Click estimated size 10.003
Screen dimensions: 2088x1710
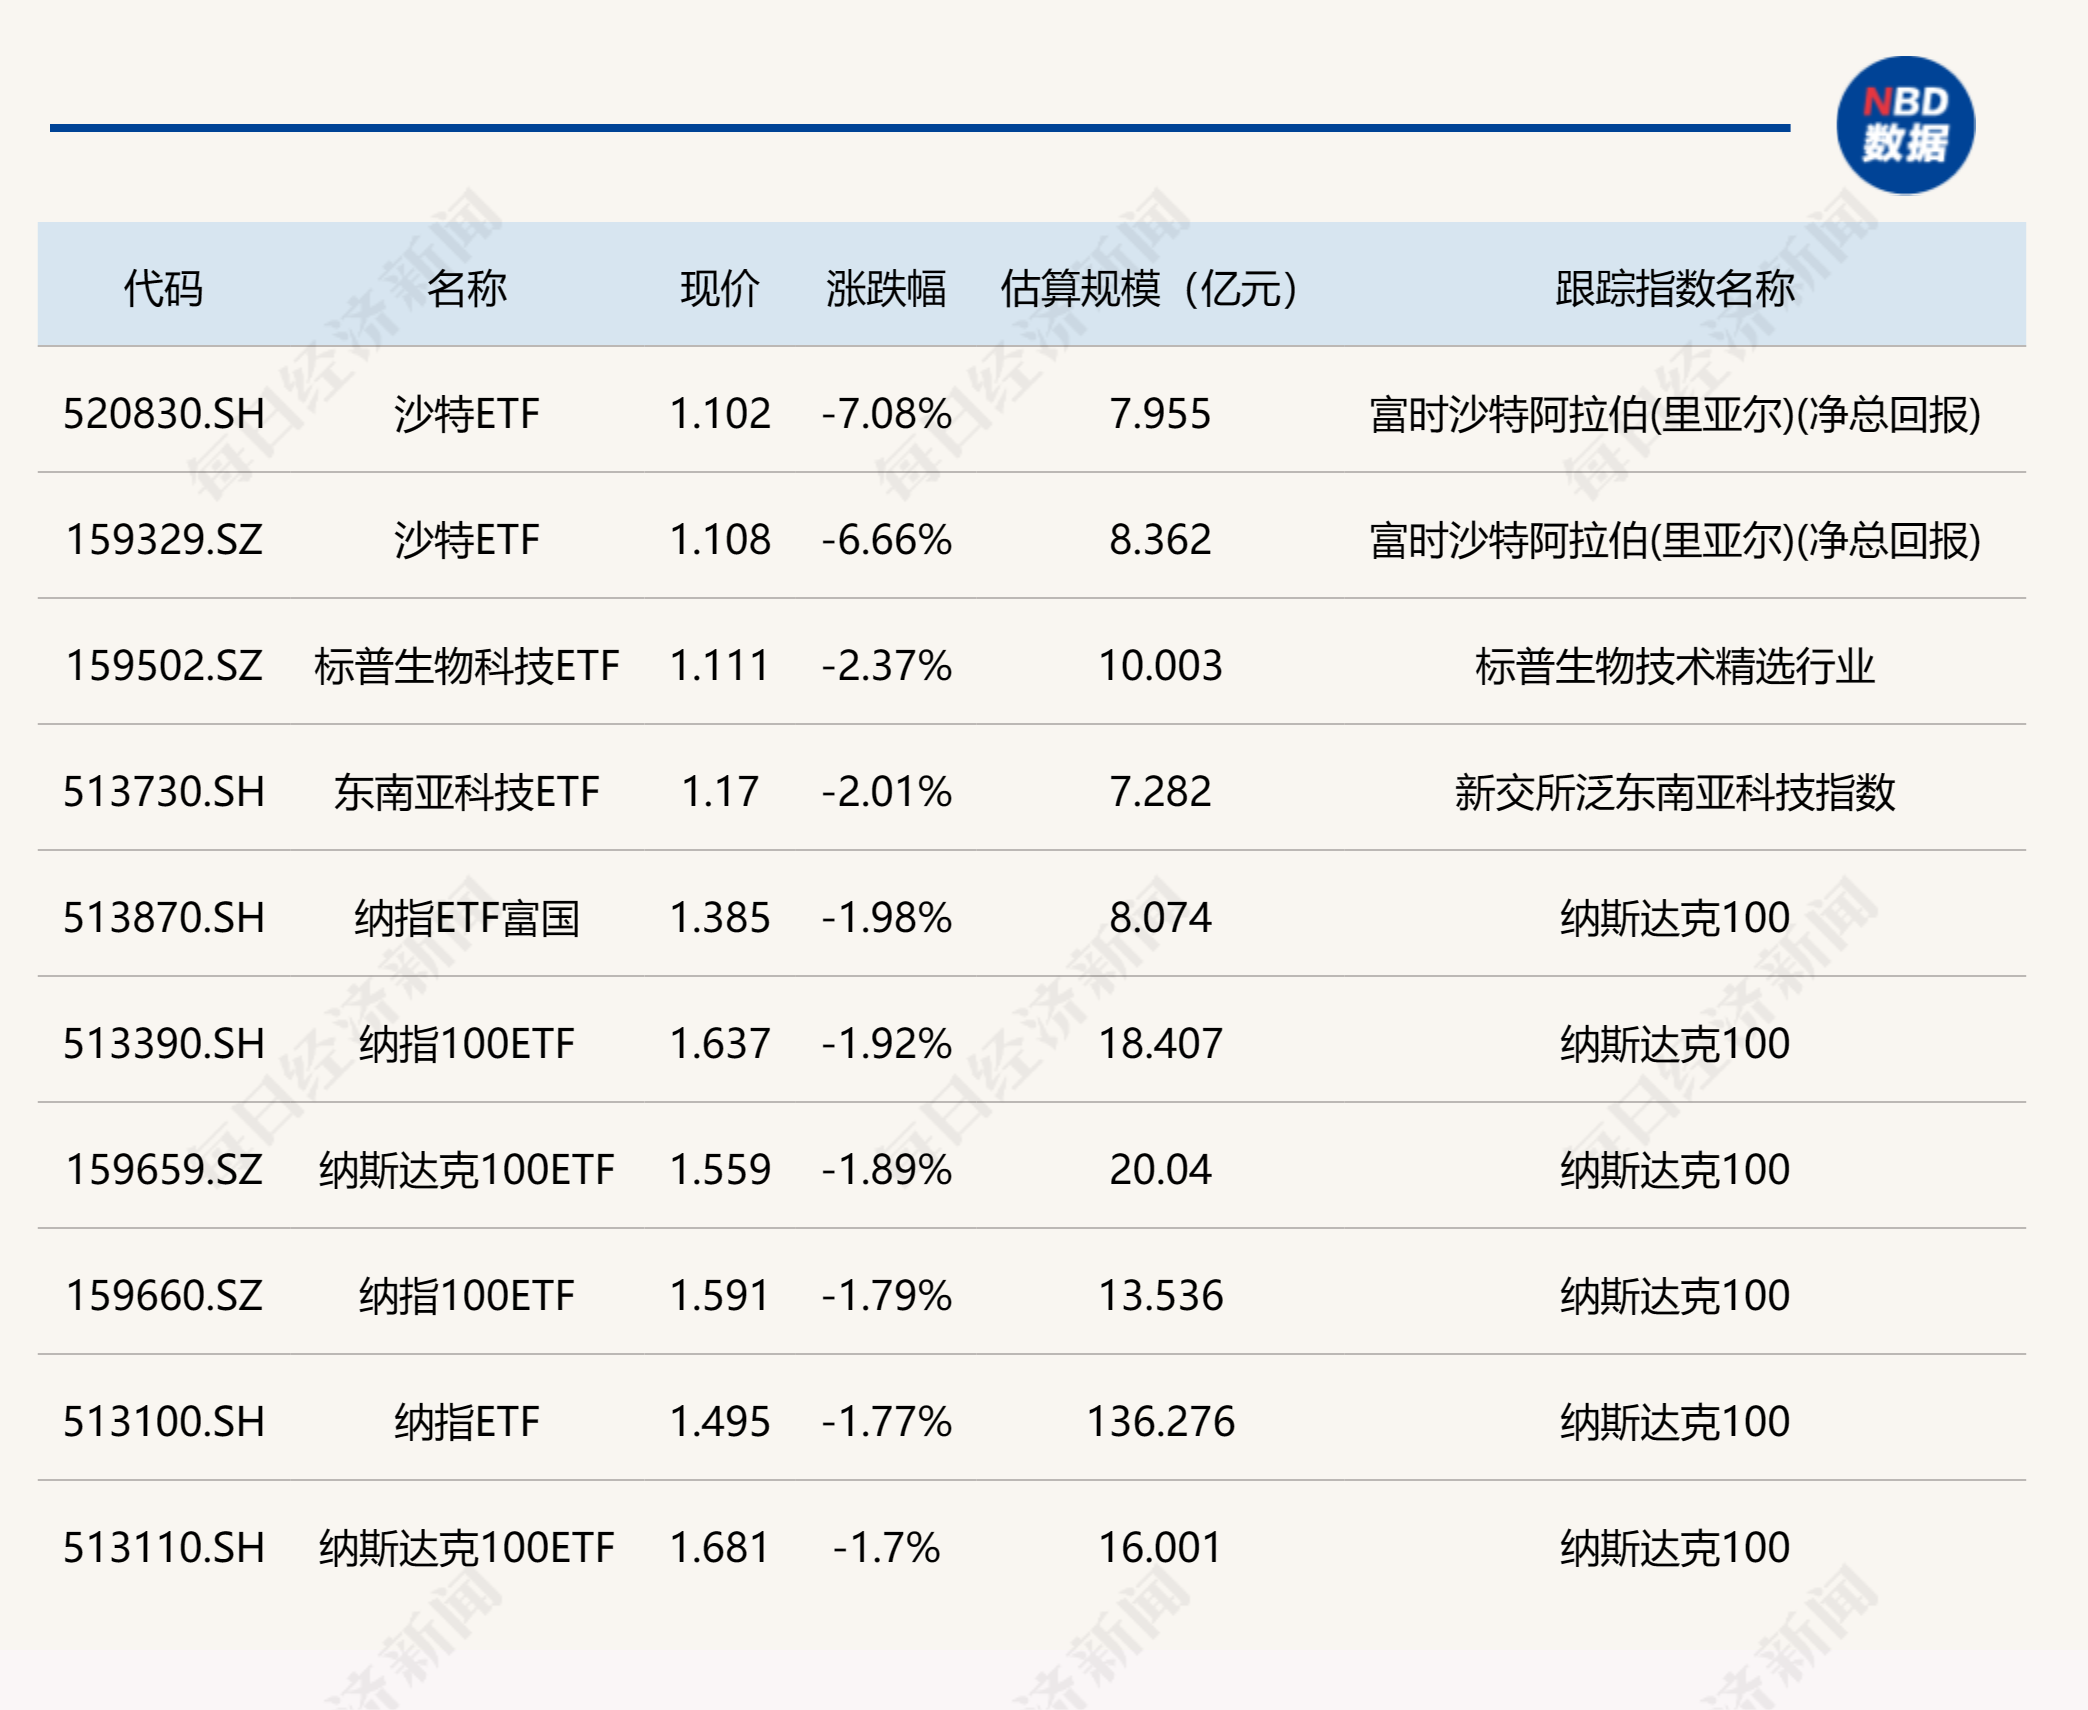1160,666
